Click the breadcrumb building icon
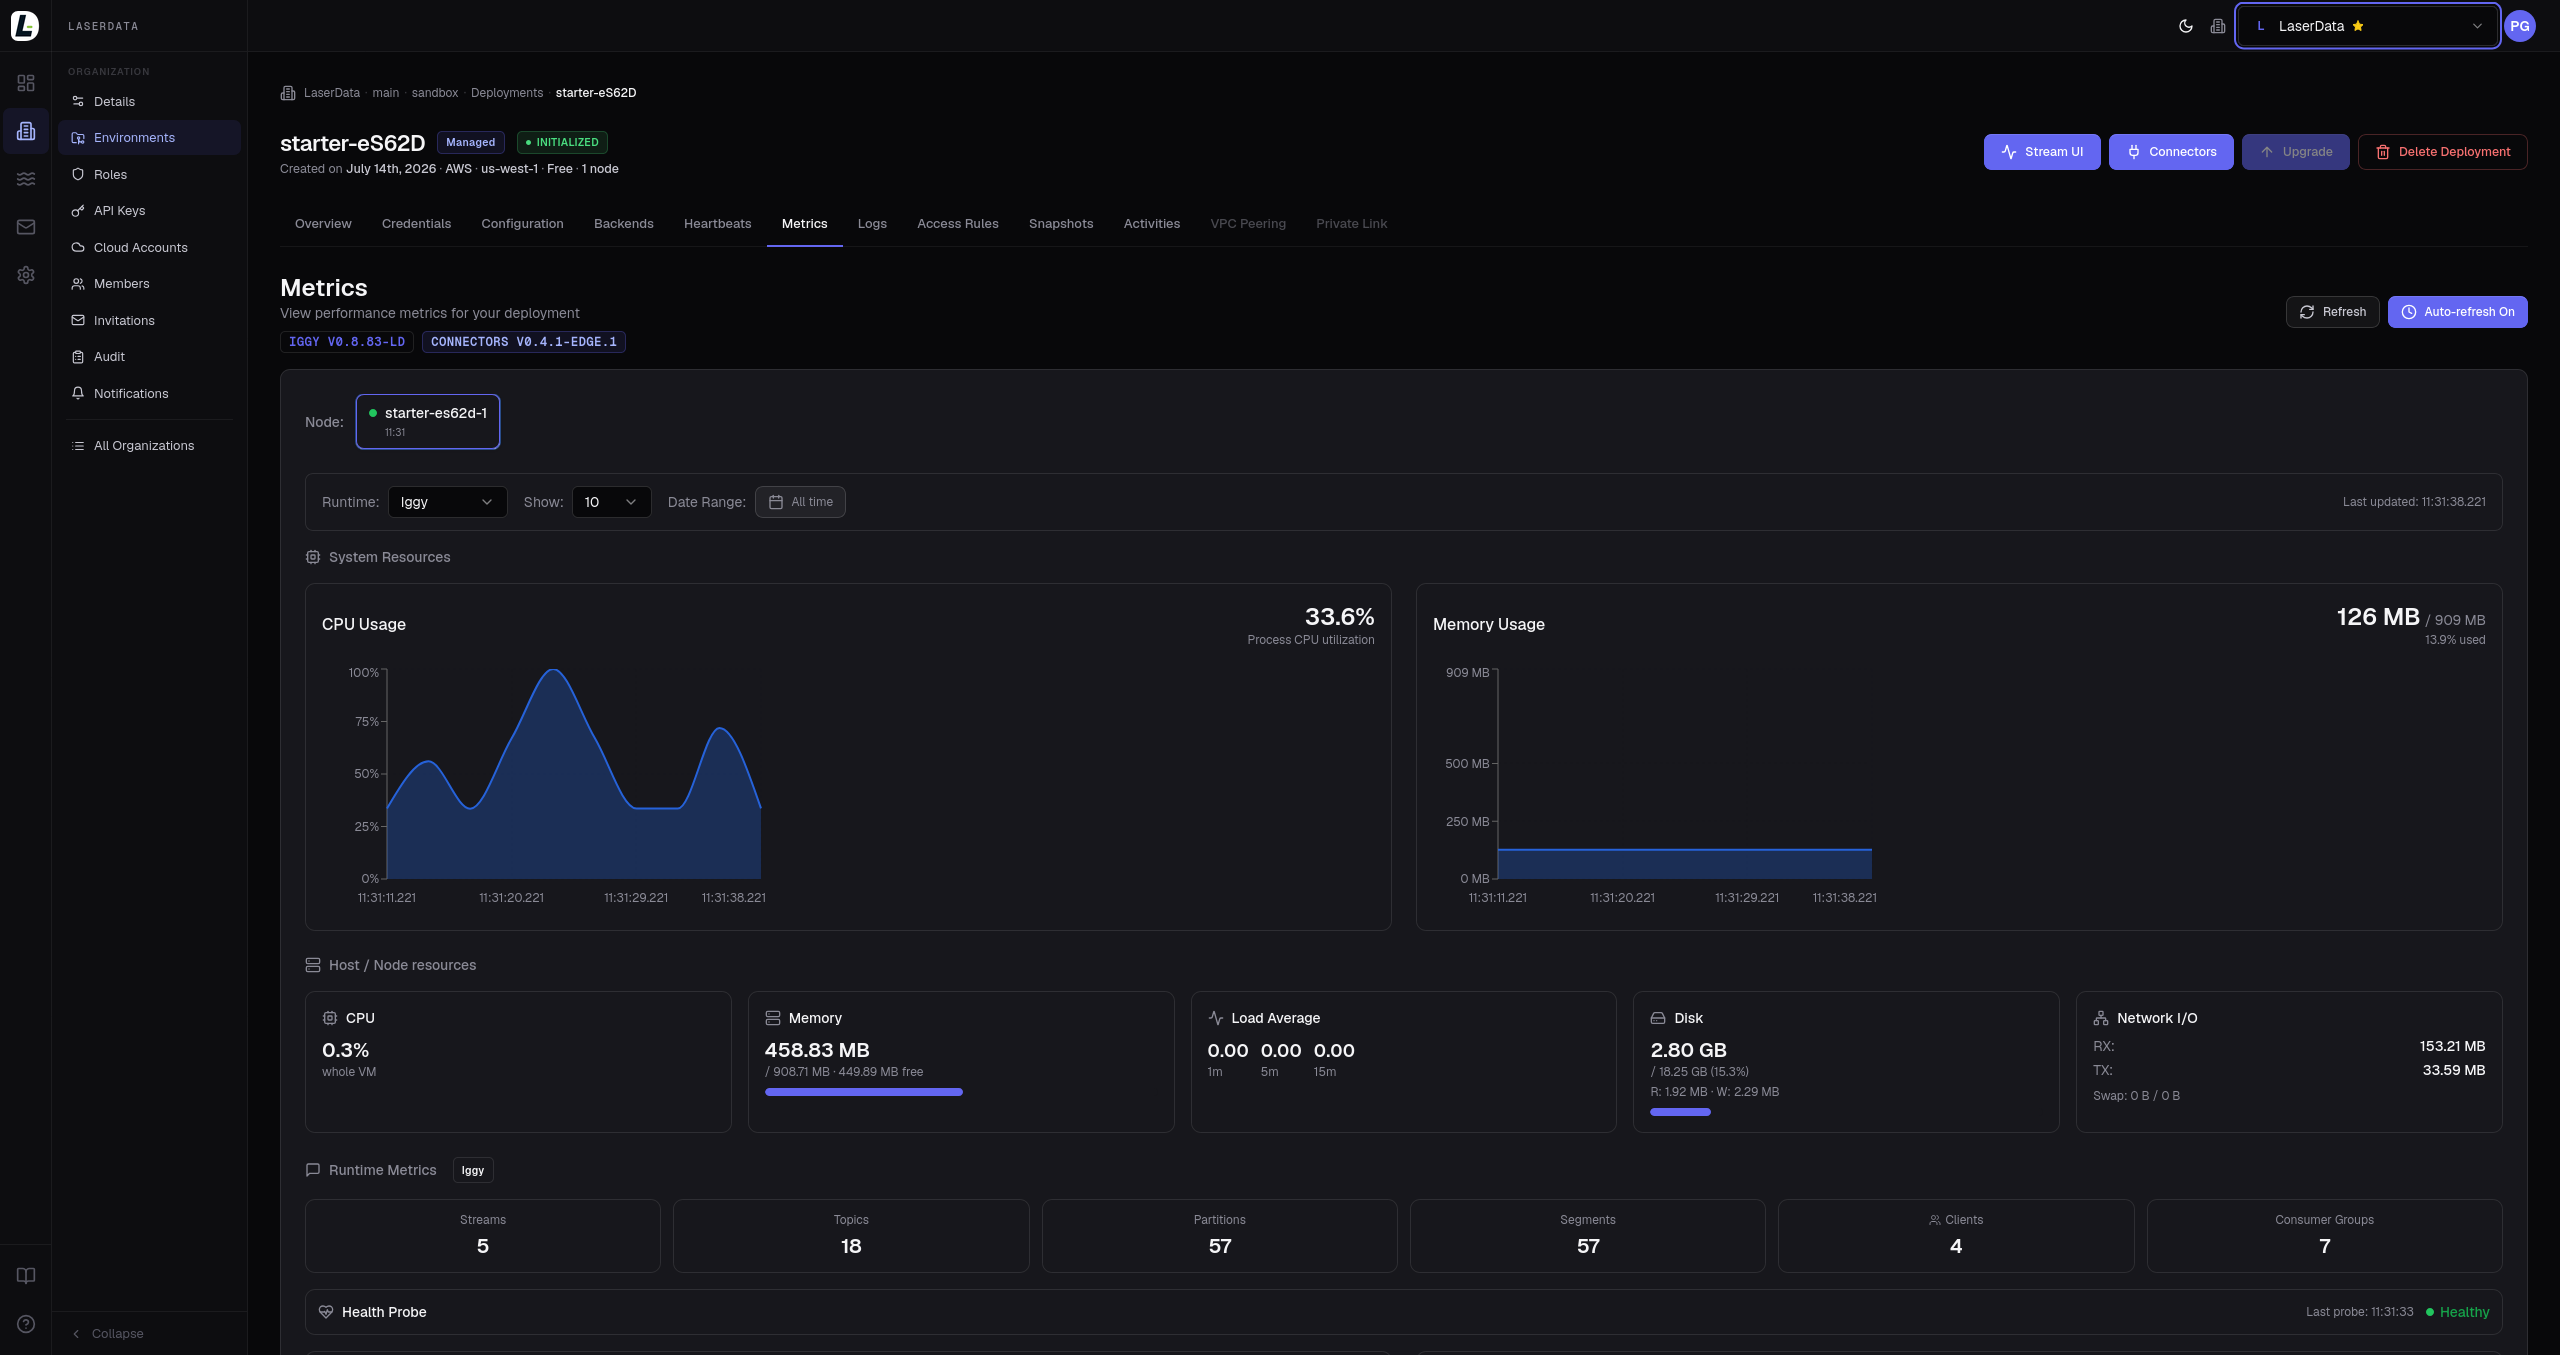Viewport: 2560px width, 1355px height. (288, 93)
